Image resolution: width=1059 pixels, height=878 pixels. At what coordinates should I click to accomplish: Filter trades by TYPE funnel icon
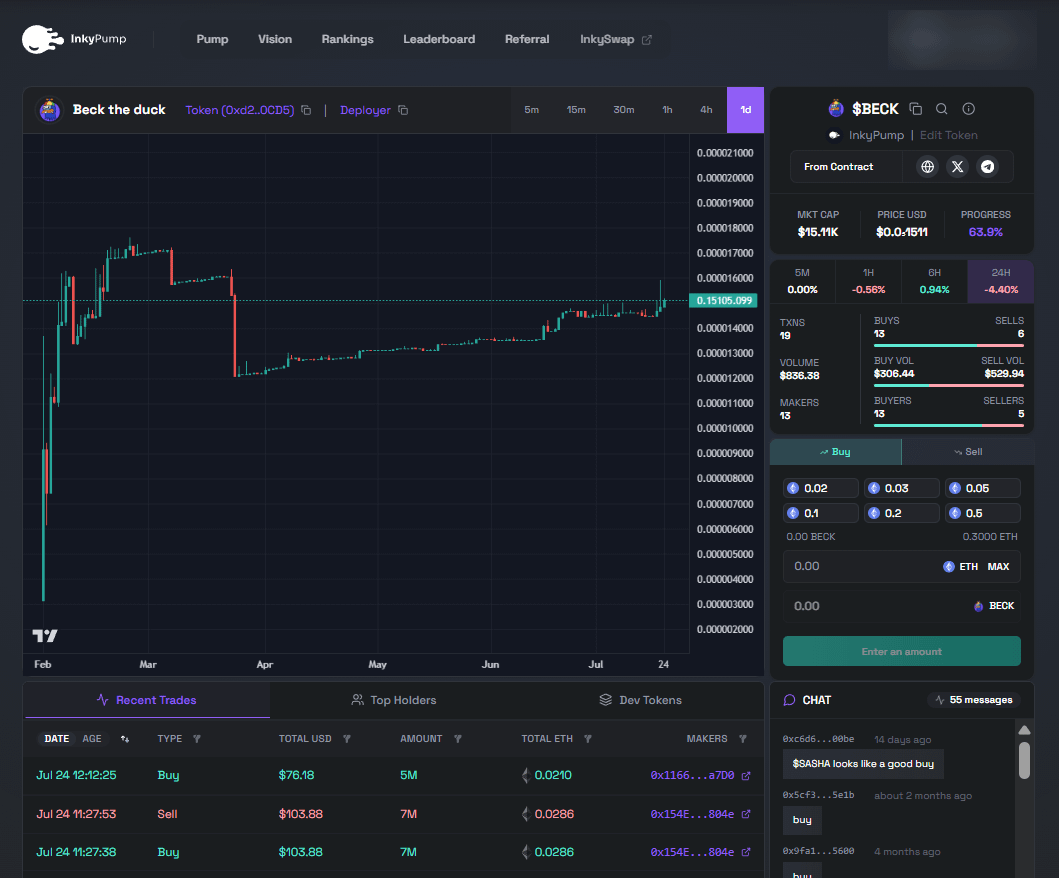coord(197,739)
